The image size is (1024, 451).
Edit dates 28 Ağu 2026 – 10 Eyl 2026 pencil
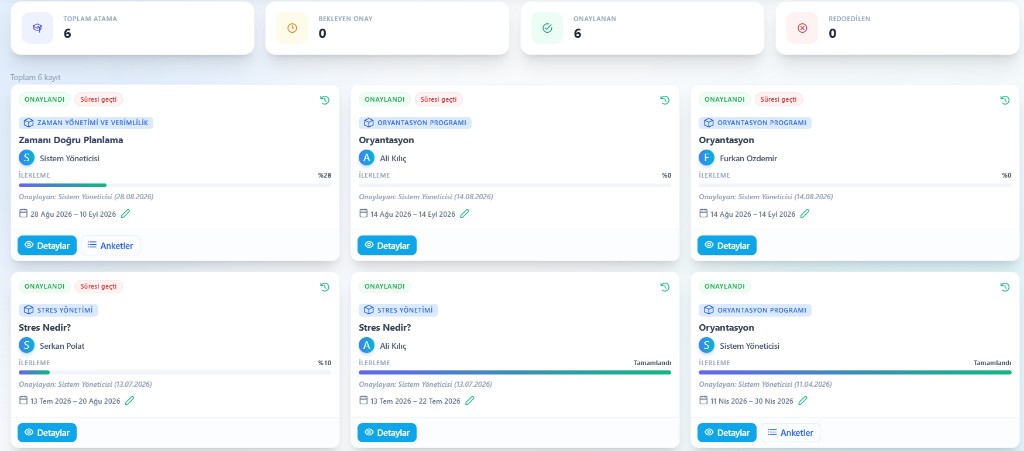pos(125,213)
